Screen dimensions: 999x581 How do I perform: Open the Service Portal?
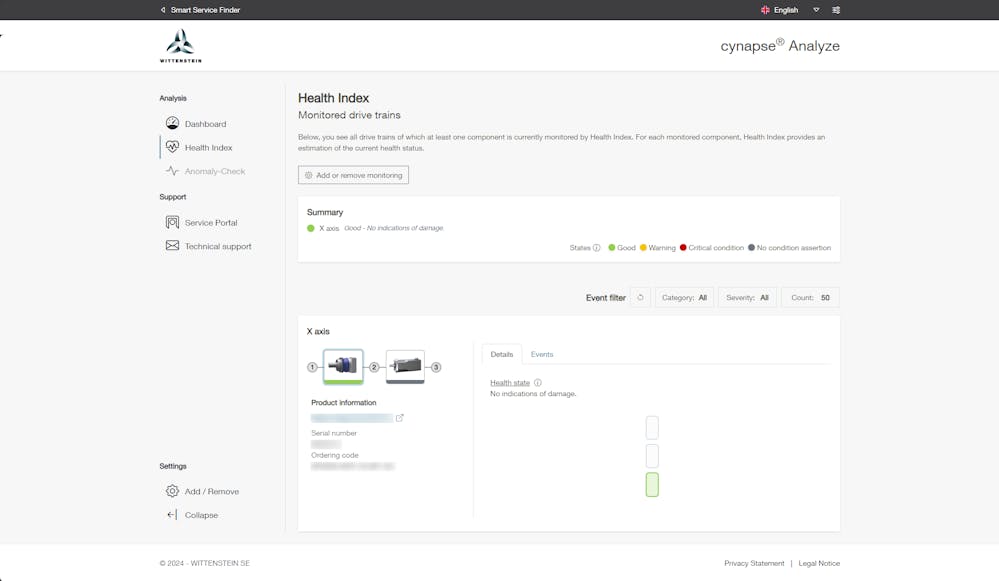[x=211, y=222]
